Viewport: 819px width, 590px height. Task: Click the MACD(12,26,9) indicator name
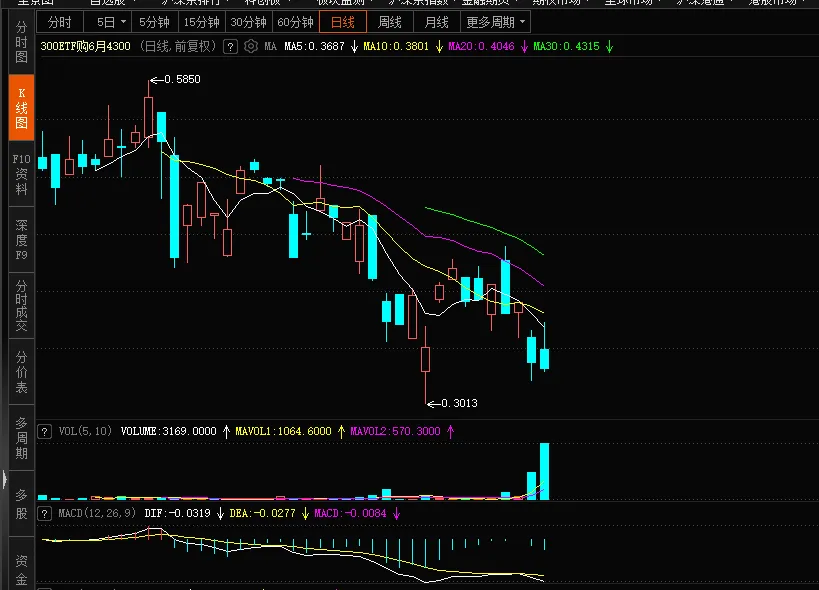click(x=97, y=513)
